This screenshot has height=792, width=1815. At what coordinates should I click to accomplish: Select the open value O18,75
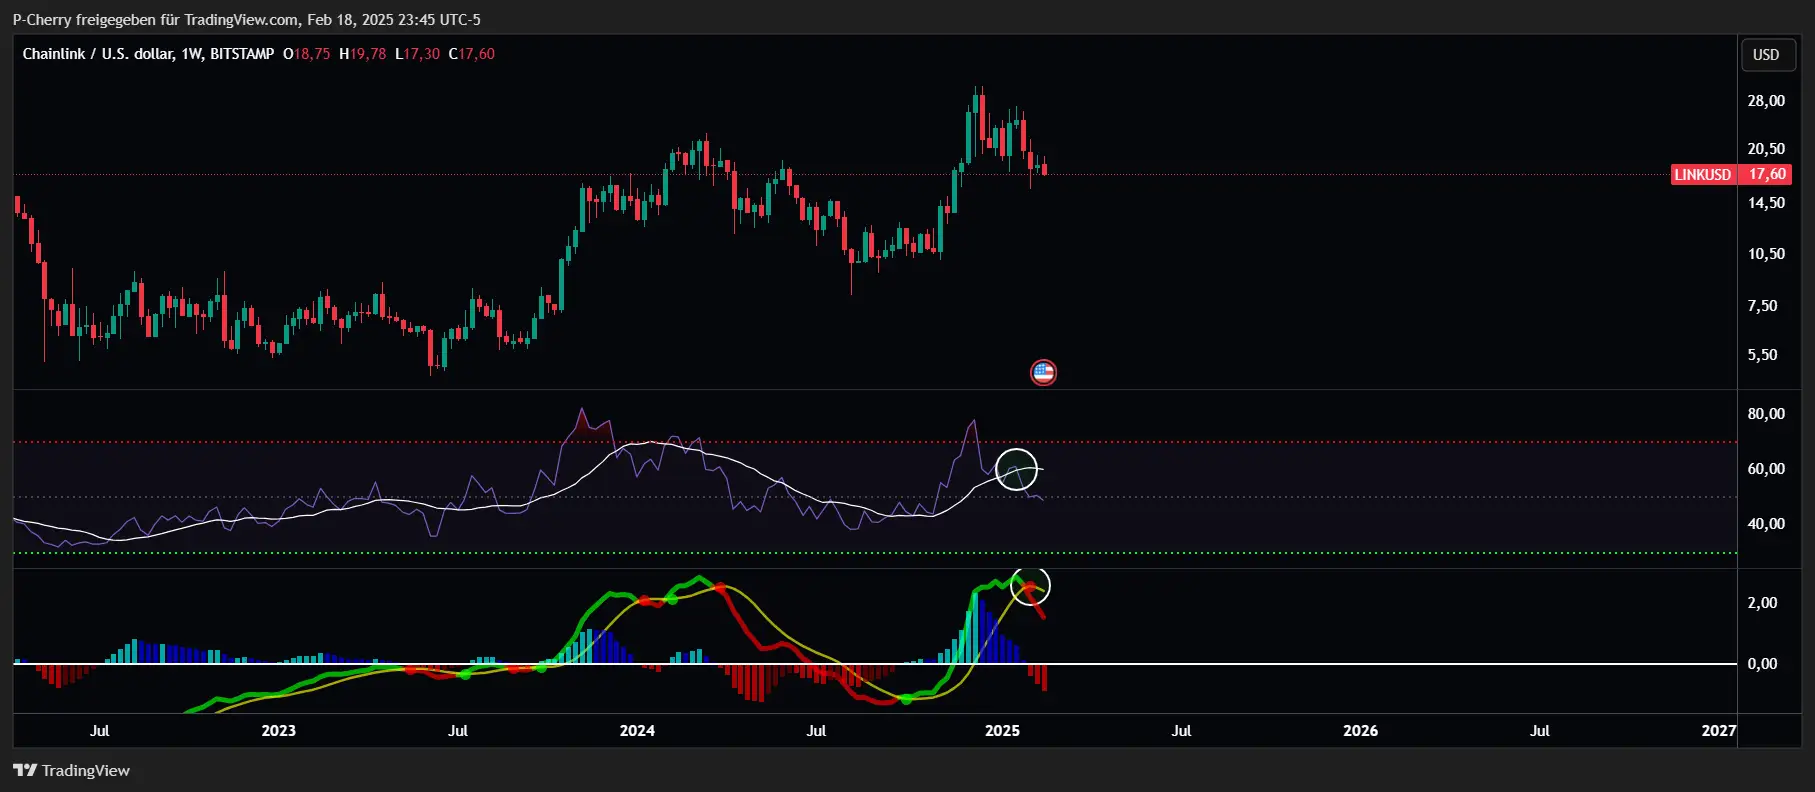306,54
